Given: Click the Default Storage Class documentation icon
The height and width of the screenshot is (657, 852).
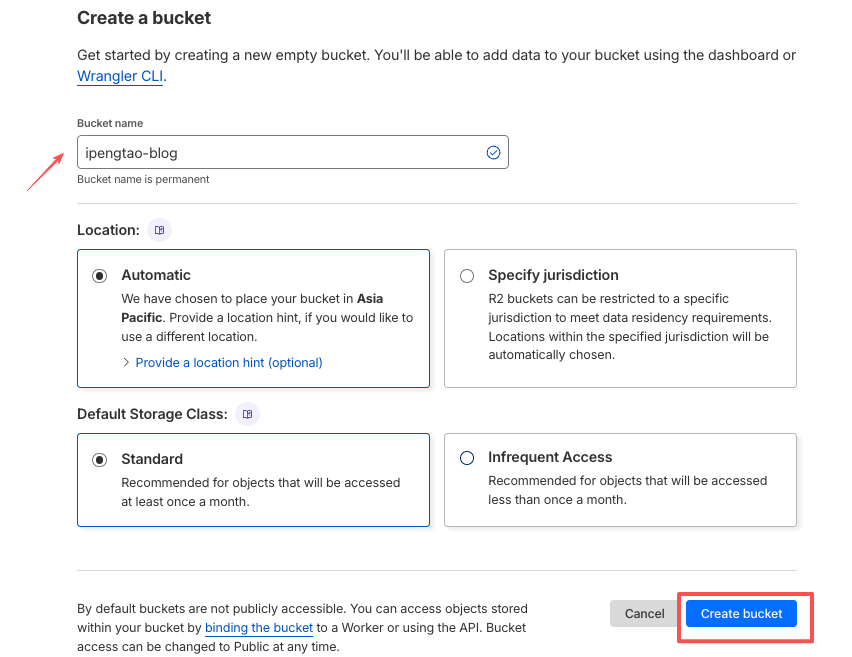Looking at the screenshot, I should [247, 414].
